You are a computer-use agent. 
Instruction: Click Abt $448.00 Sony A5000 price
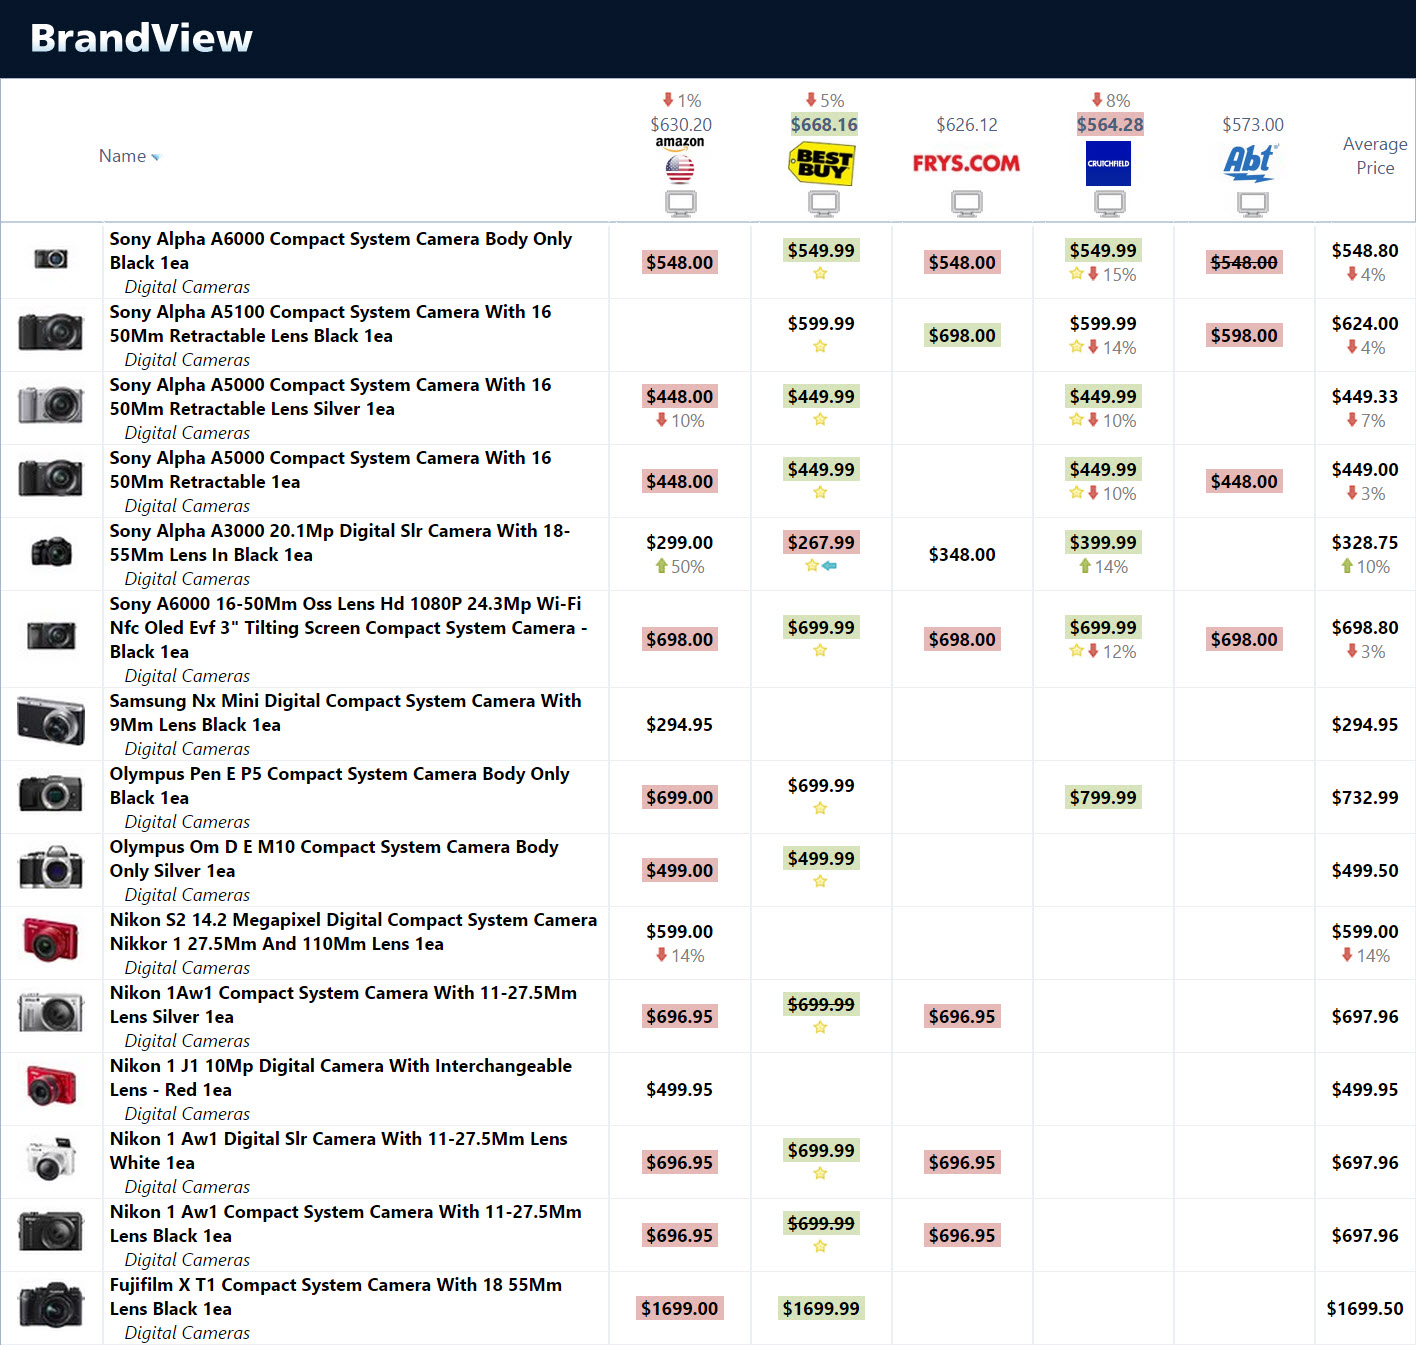tap(1244, 481)
